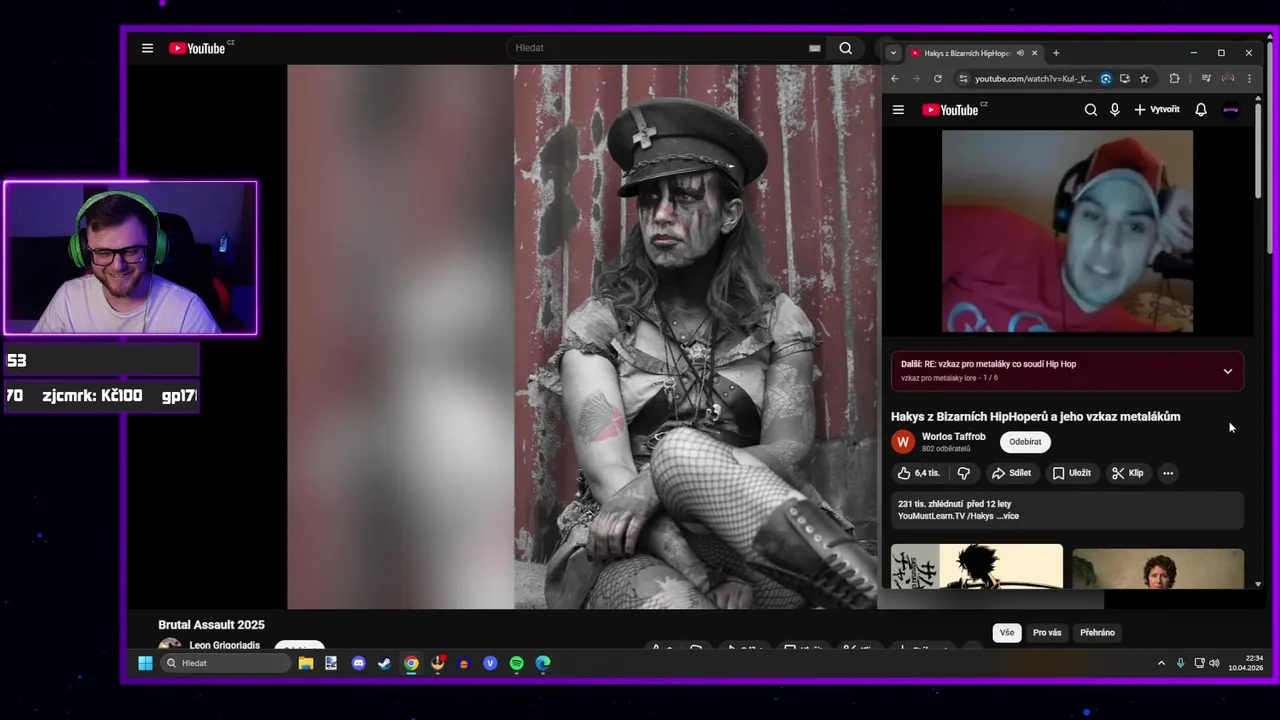The width and height of the screenshot is (1280, 720).
Task: Open YouTube search in the right window
Action: pos(1091,110)
